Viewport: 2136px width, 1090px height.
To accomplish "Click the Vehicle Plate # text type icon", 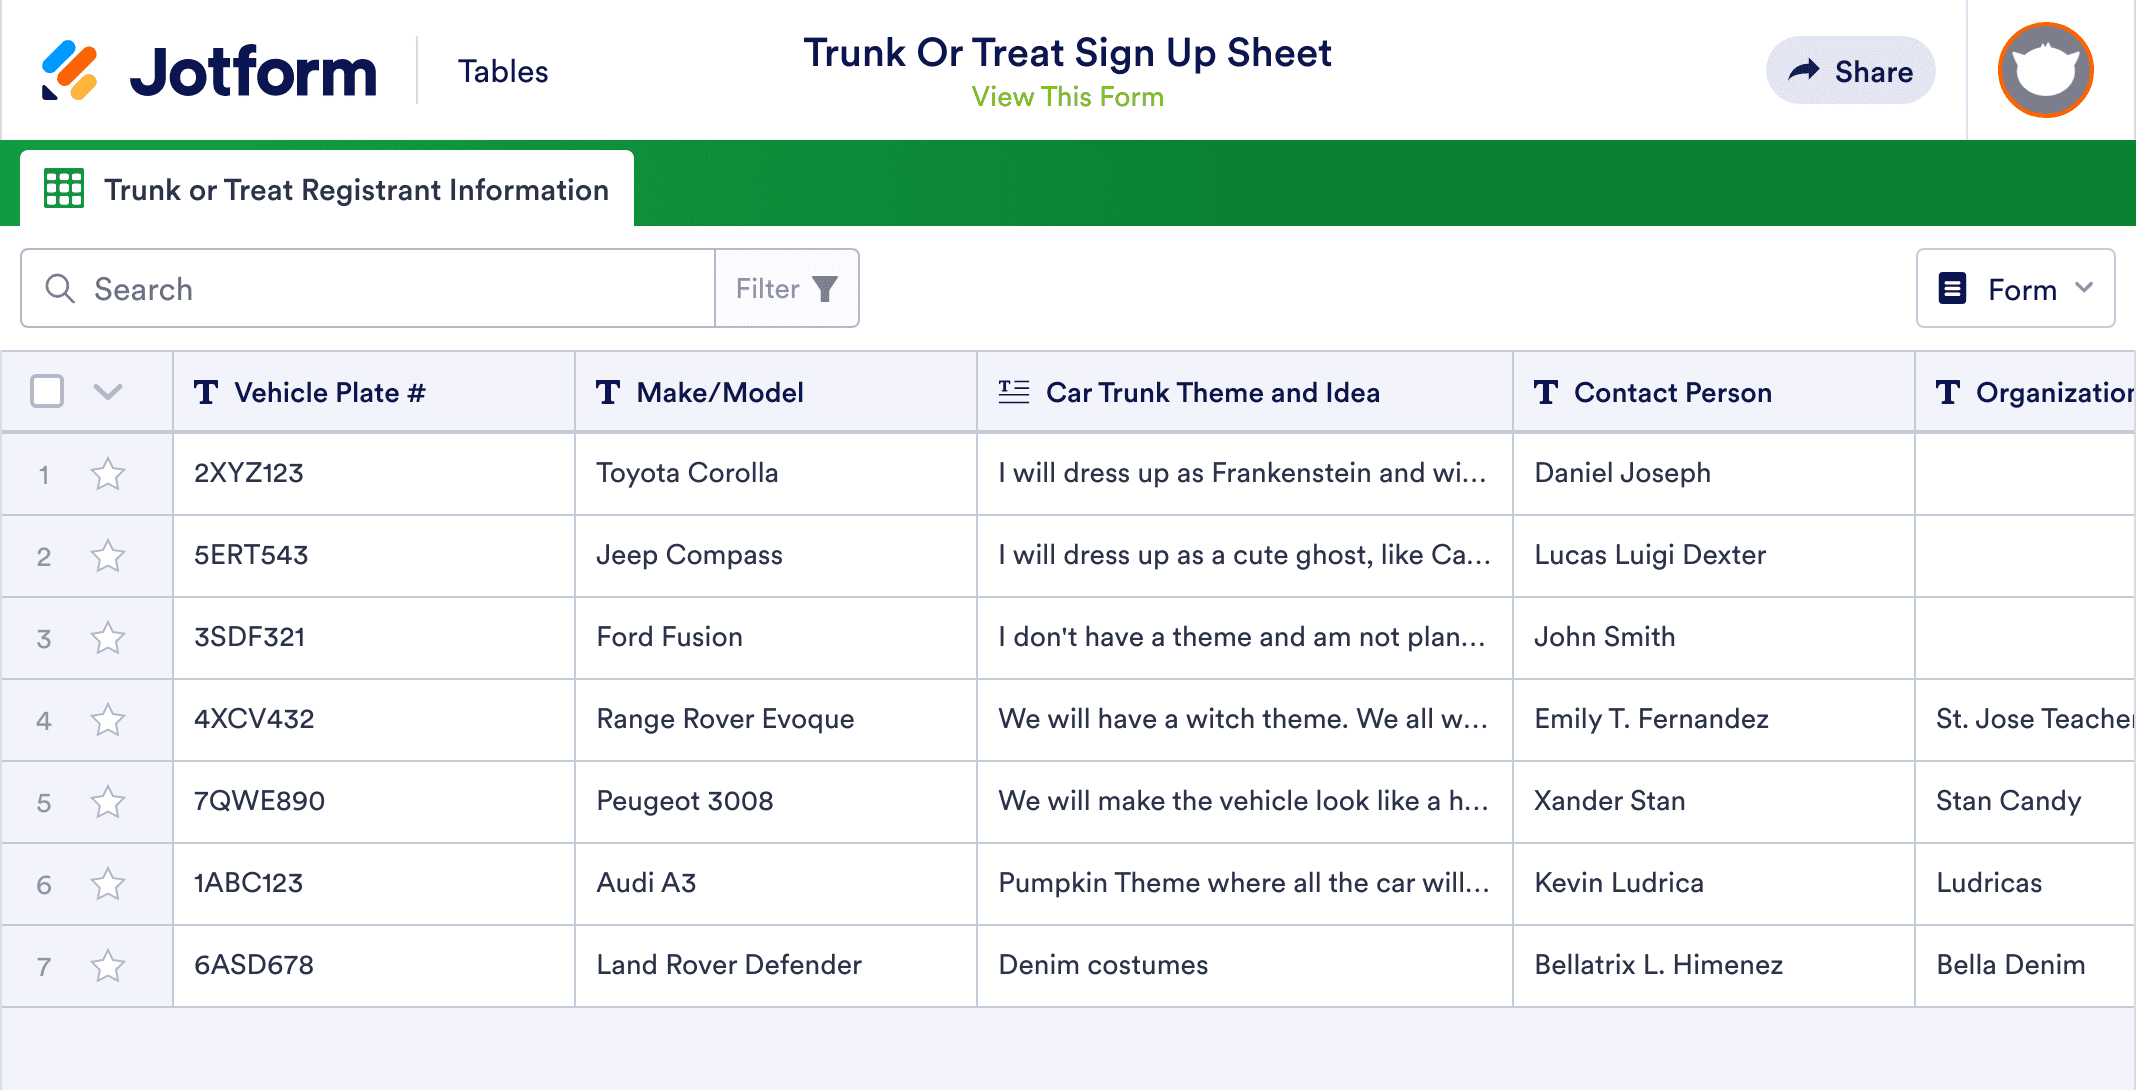I will pos(206,392).
